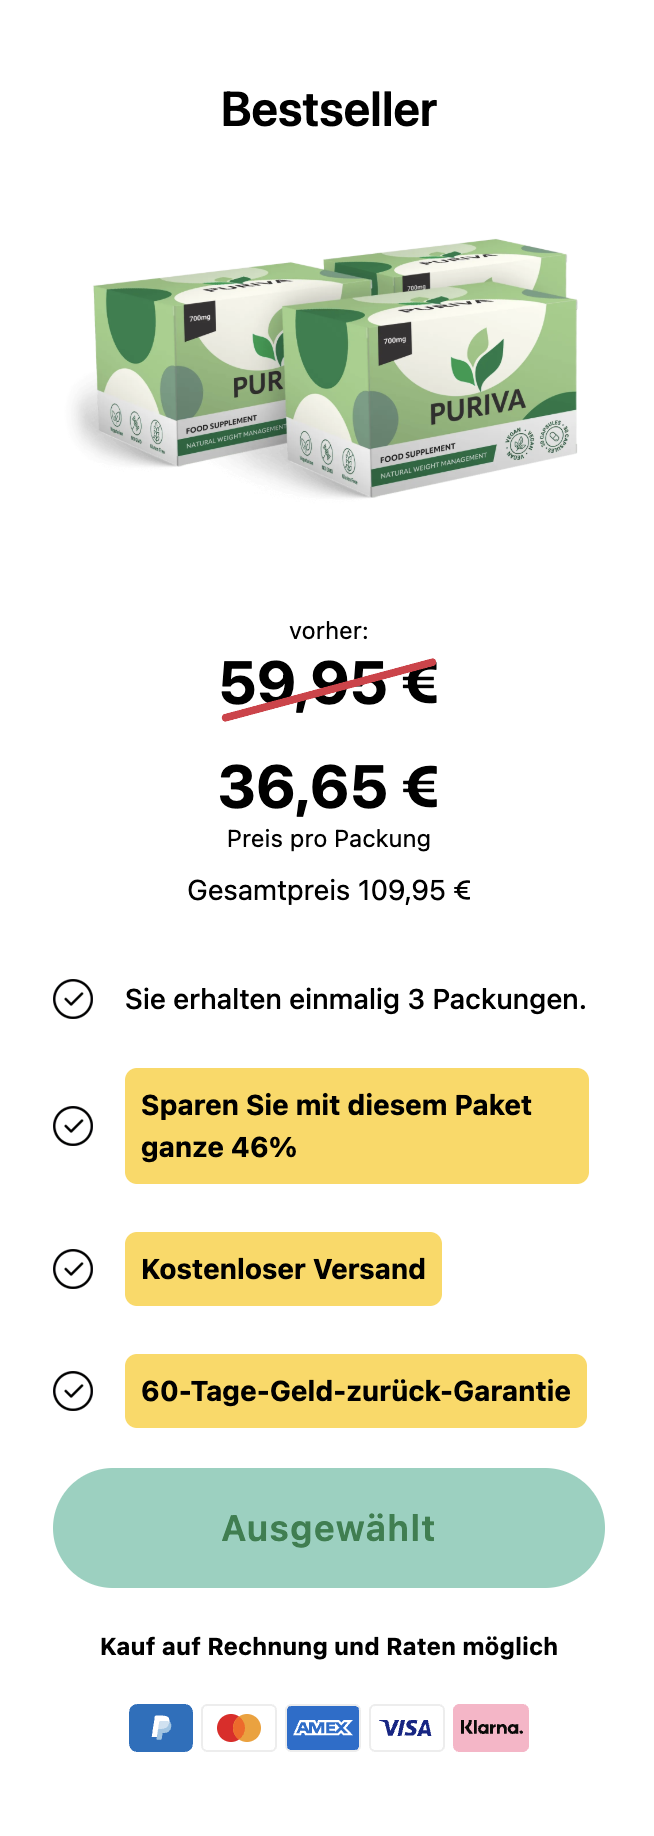Click Sie erhalten einmalig 3 Packungen text
This screenshot has height=1836, width=654.
(355, 999)
